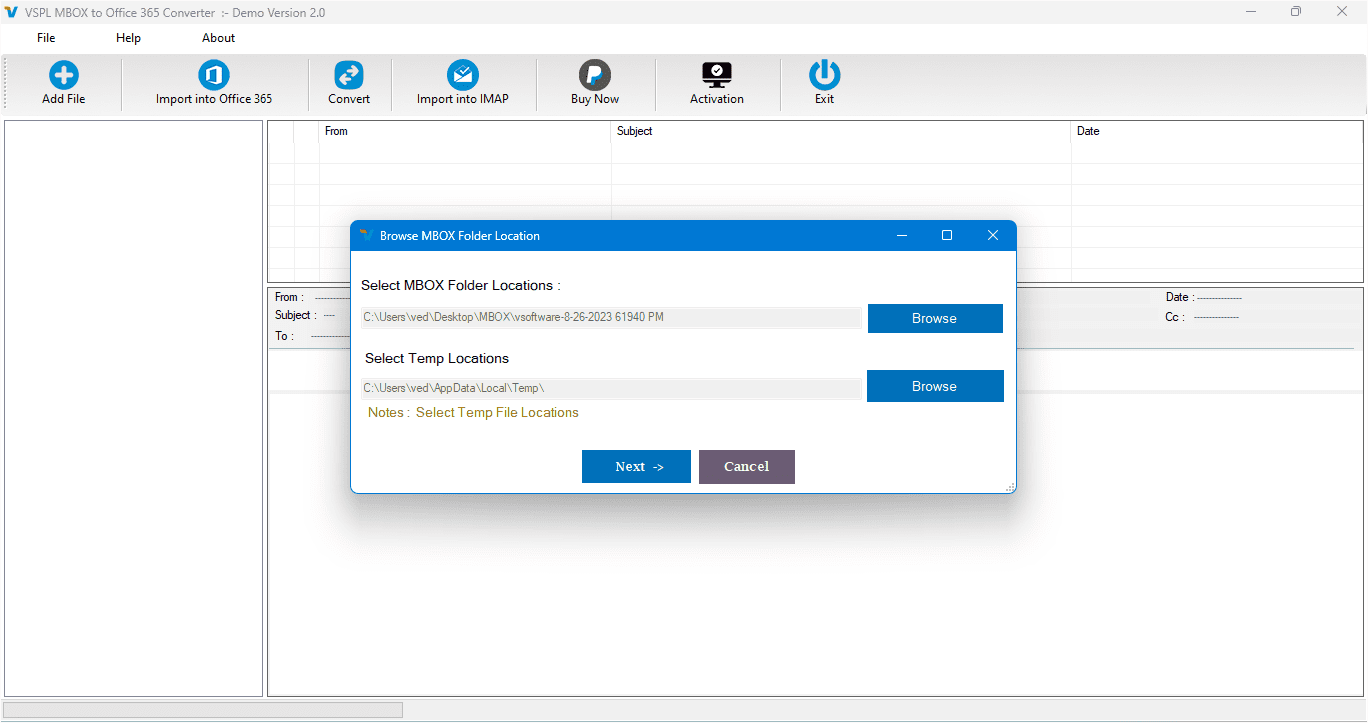
Task: Click the 'Subject :' preview label
Action: pyautogui.click(x=295, y=315)
